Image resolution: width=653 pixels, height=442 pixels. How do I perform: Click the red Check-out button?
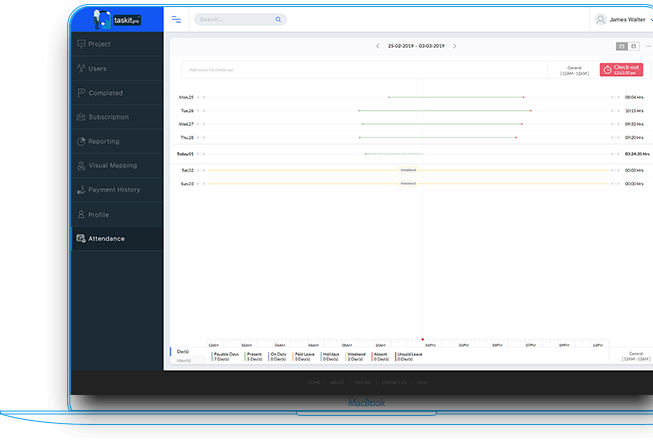click(x=621, y=70)
